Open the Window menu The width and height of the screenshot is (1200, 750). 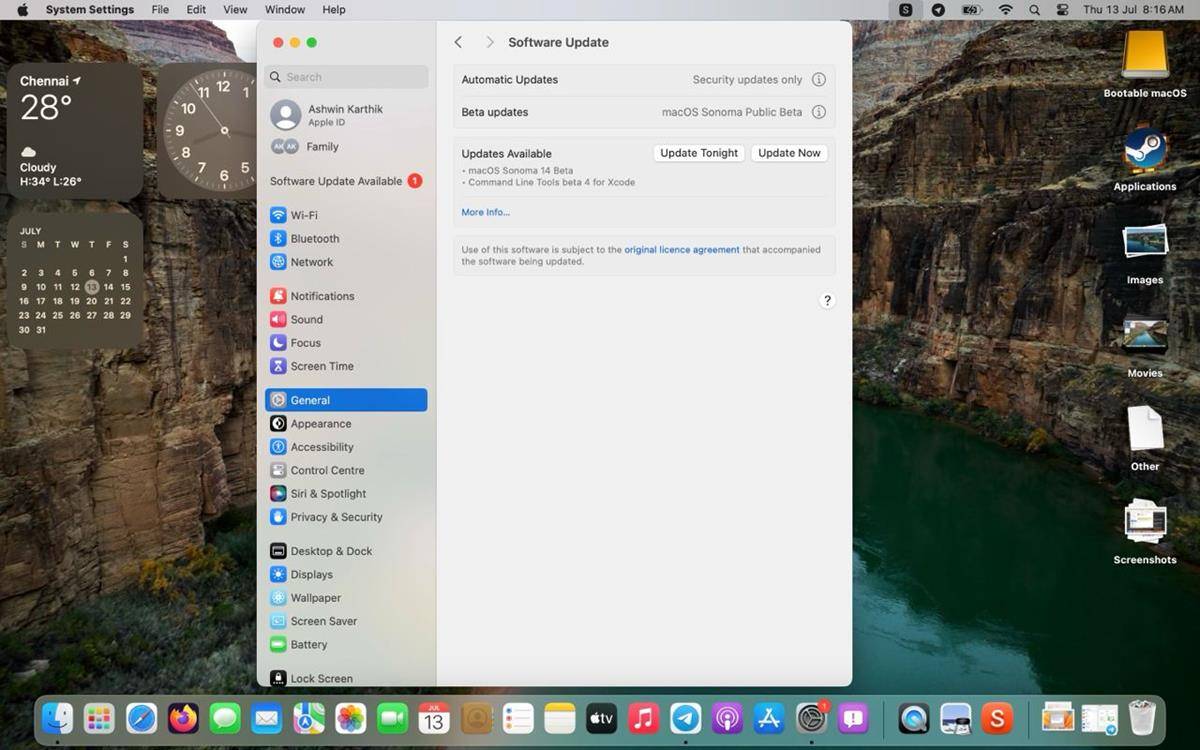click(284, 9)
